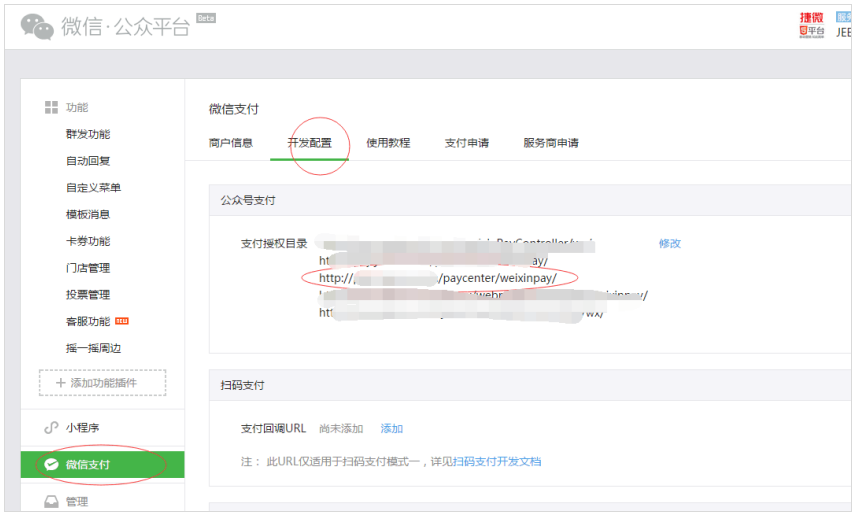Open 卡券功能 in the sidebar
This screenshot has width=860, height=515.
88,241
